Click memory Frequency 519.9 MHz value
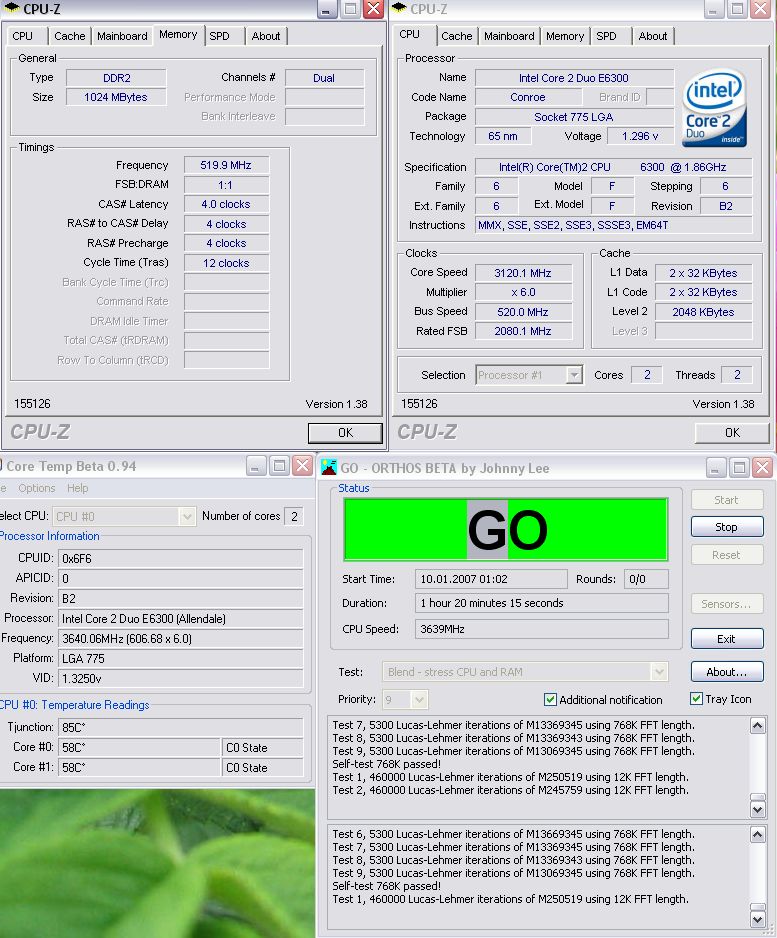 (226, 165)
